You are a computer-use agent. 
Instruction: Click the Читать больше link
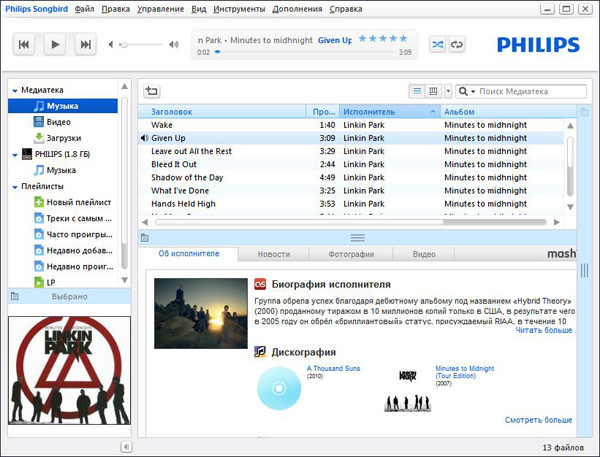[543, 330]
